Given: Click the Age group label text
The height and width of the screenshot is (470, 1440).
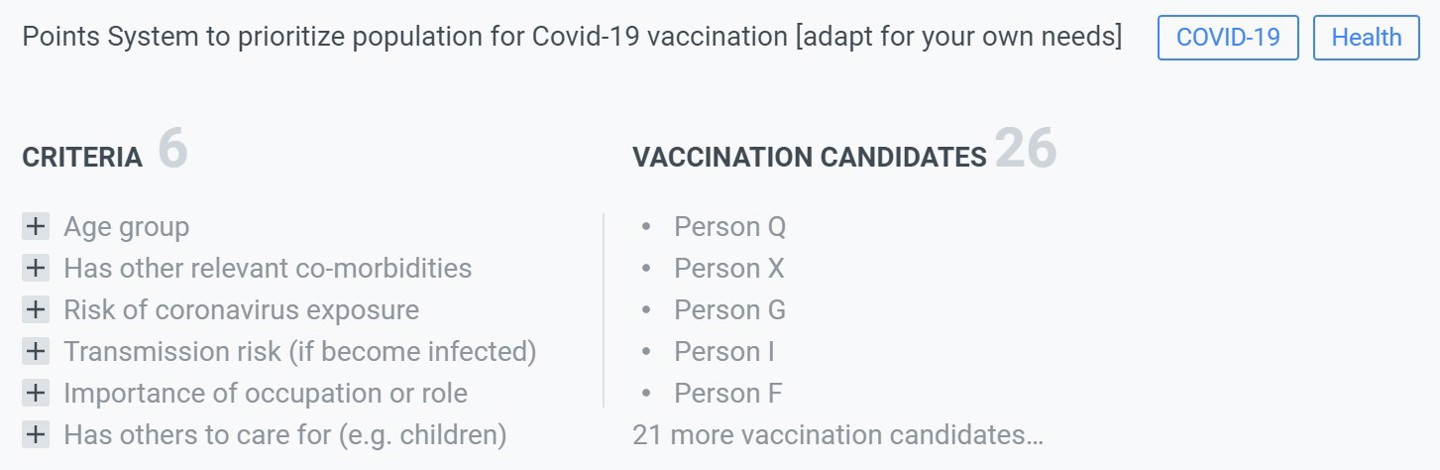Looking at the screenshot, I should click(126, 227).
